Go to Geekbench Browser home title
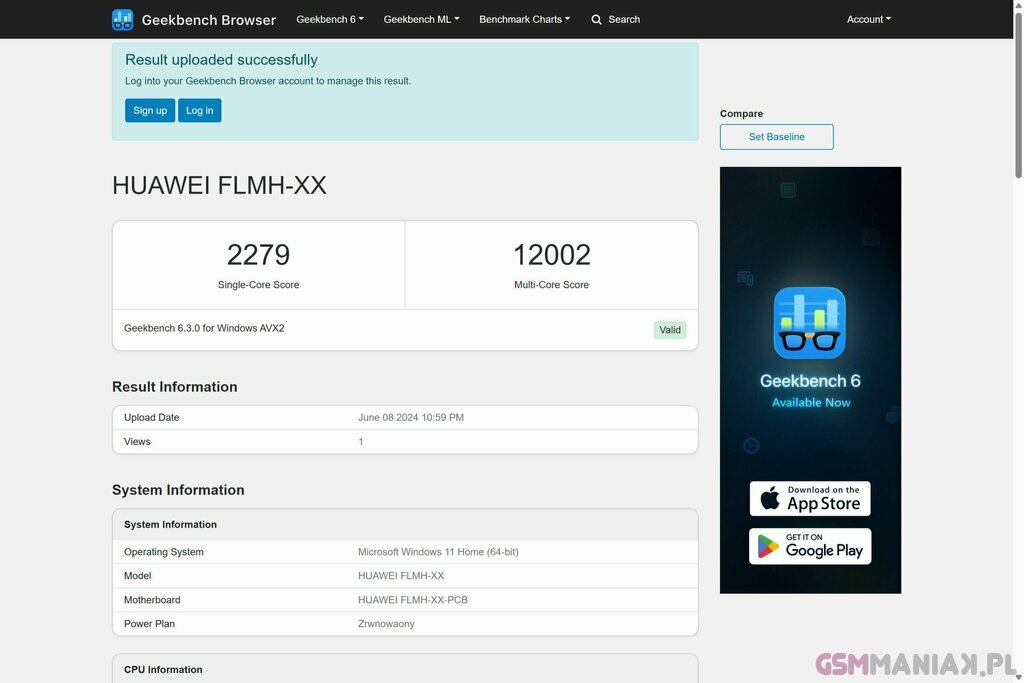 click(209, 20)
